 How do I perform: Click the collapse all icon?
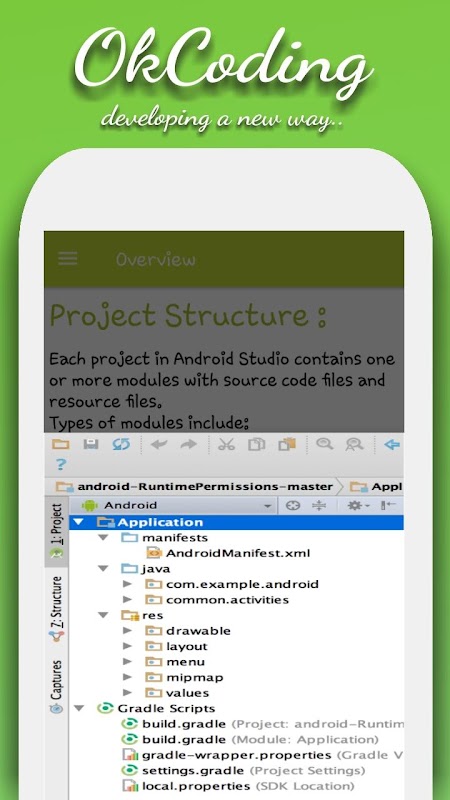click(x=319, y=506)
